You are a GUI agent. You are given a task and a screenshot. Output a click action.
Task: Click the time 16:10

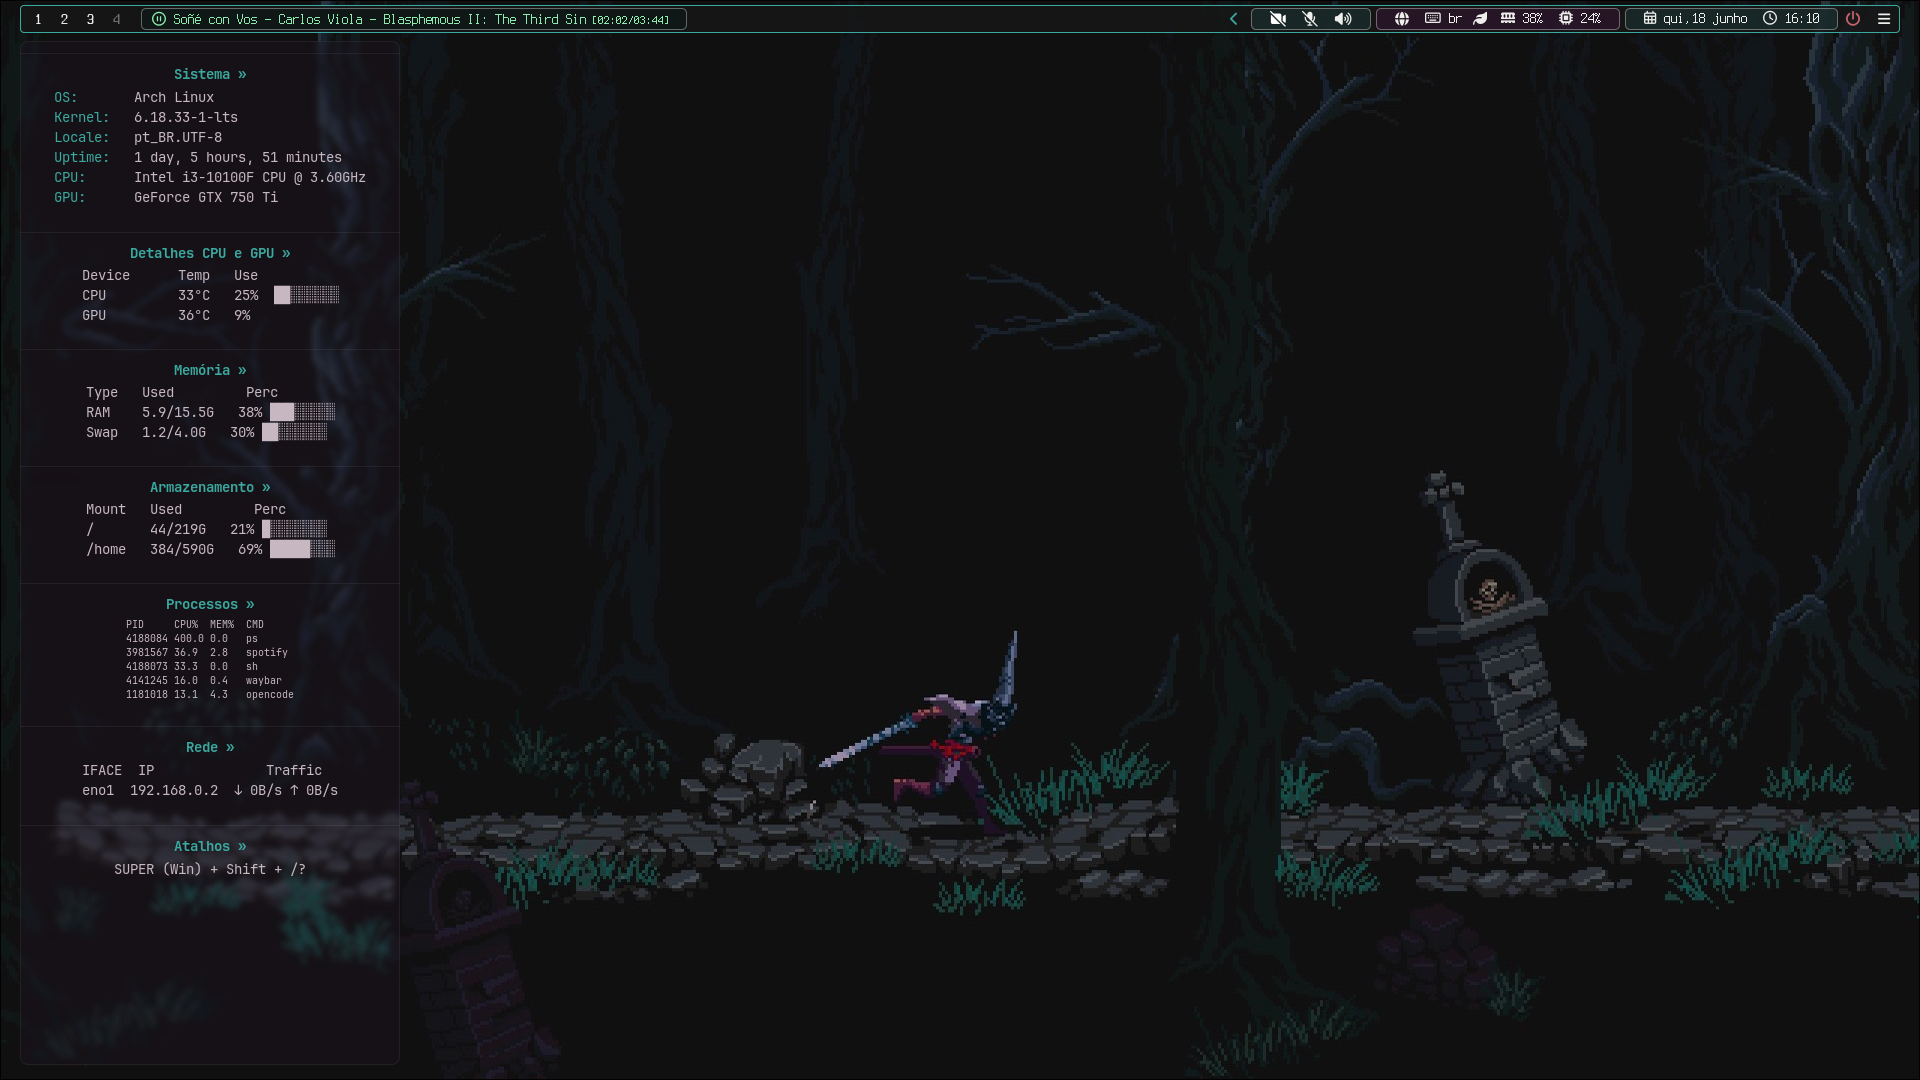pyautogui.click(x=1802, y=19)
